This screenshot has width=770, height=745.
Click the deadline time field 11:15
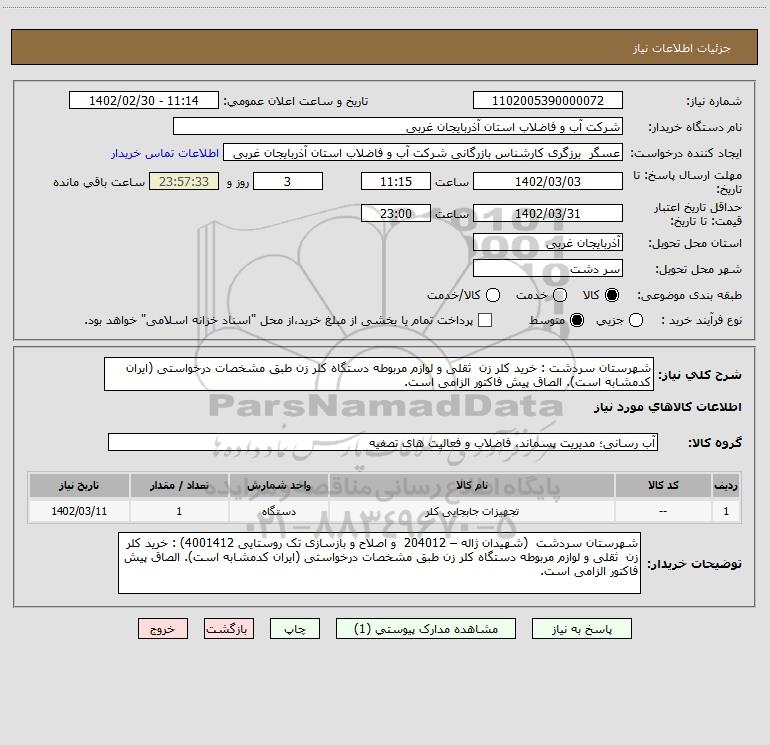(x=396, y=182)
